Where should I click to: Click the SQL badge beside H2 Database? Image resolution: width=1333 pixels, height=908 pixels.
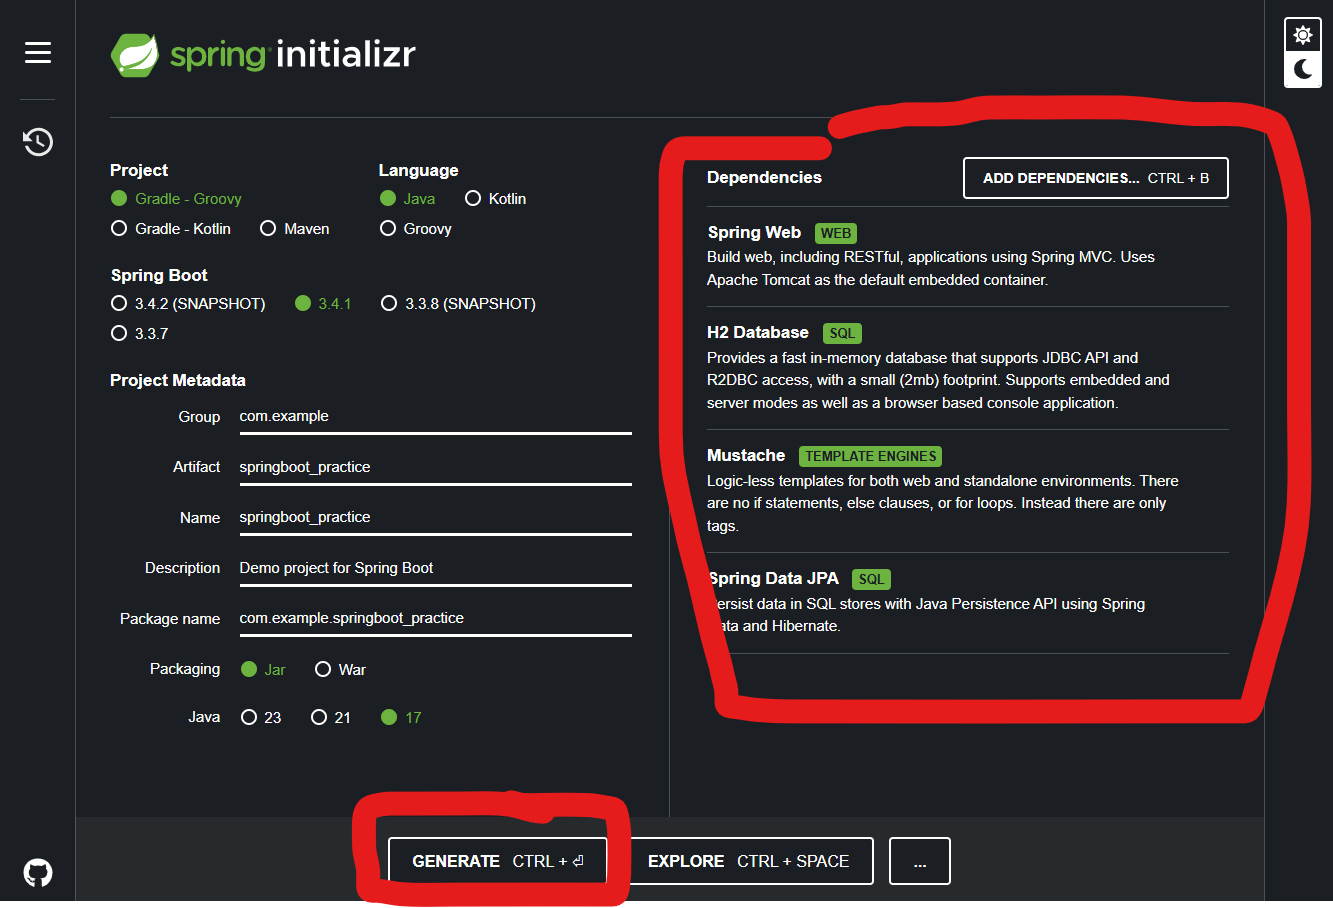click(843, 333)
